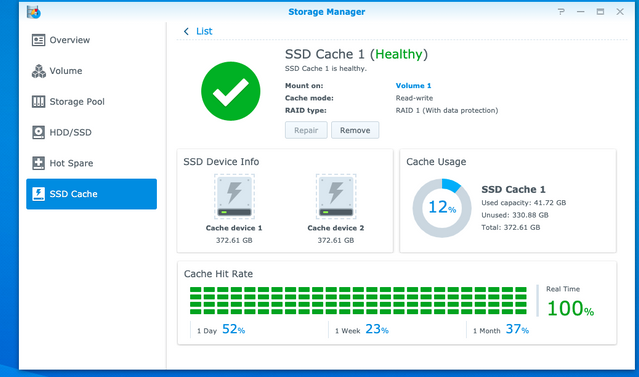Click the 'Cache Usage' panel title
Viewport: 639px width, 377px height.
click(x=436, y=162)
